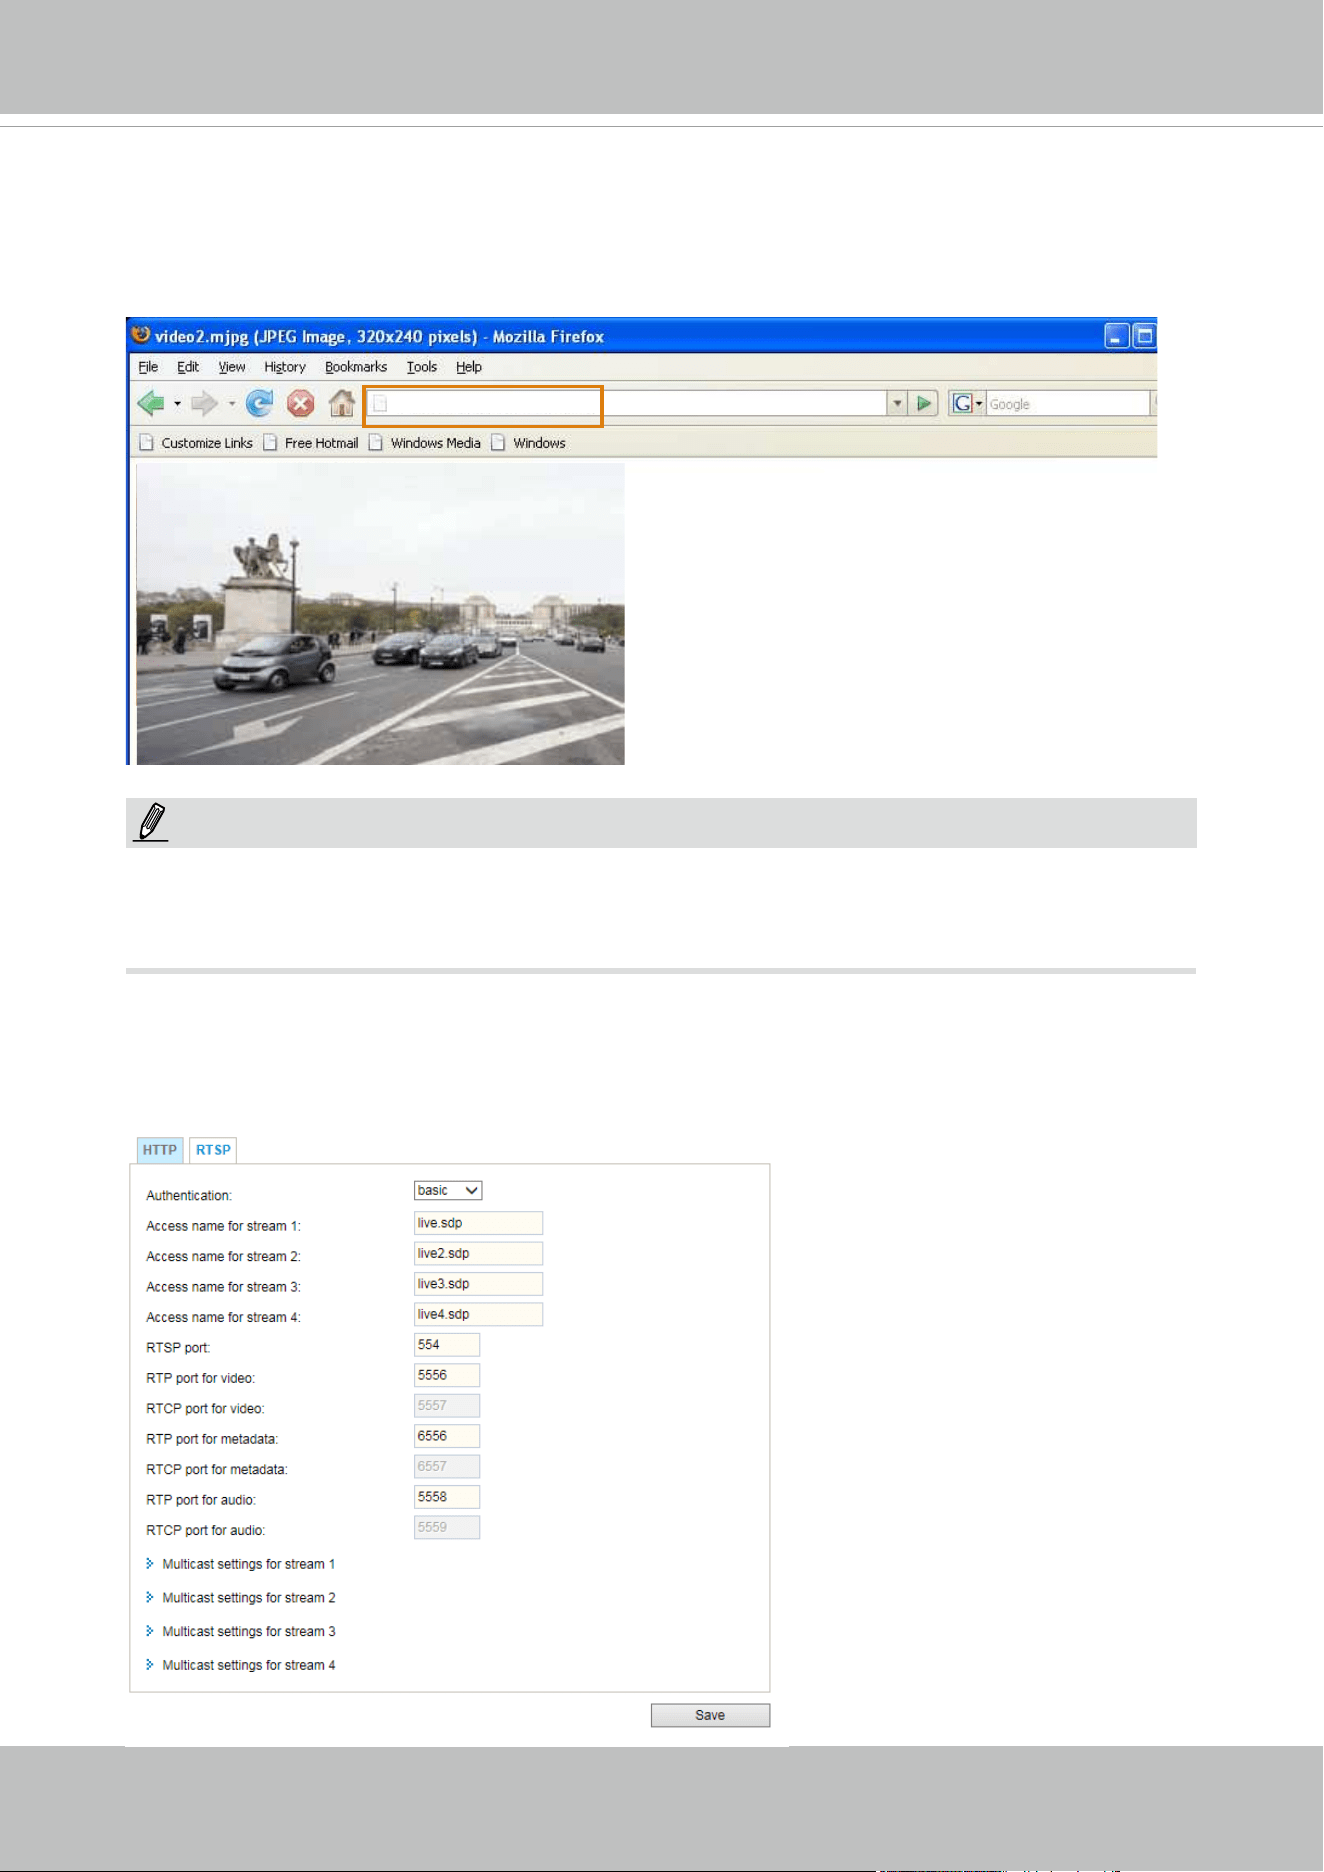
Task: Edit access name for stream 1 field
Action: [x=478, y=1223]
